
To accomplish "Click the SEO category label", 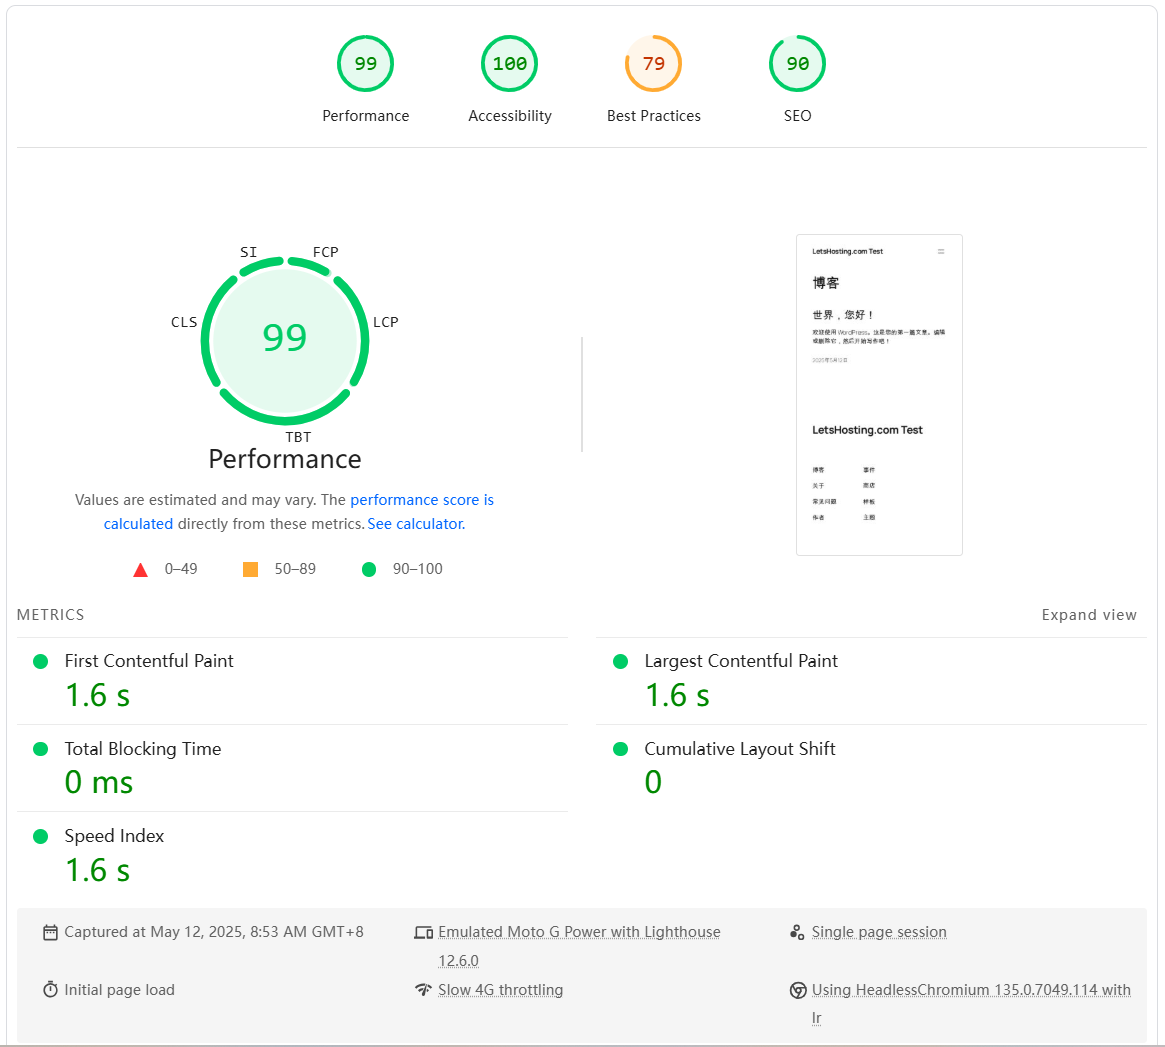I will click(797, 116).
